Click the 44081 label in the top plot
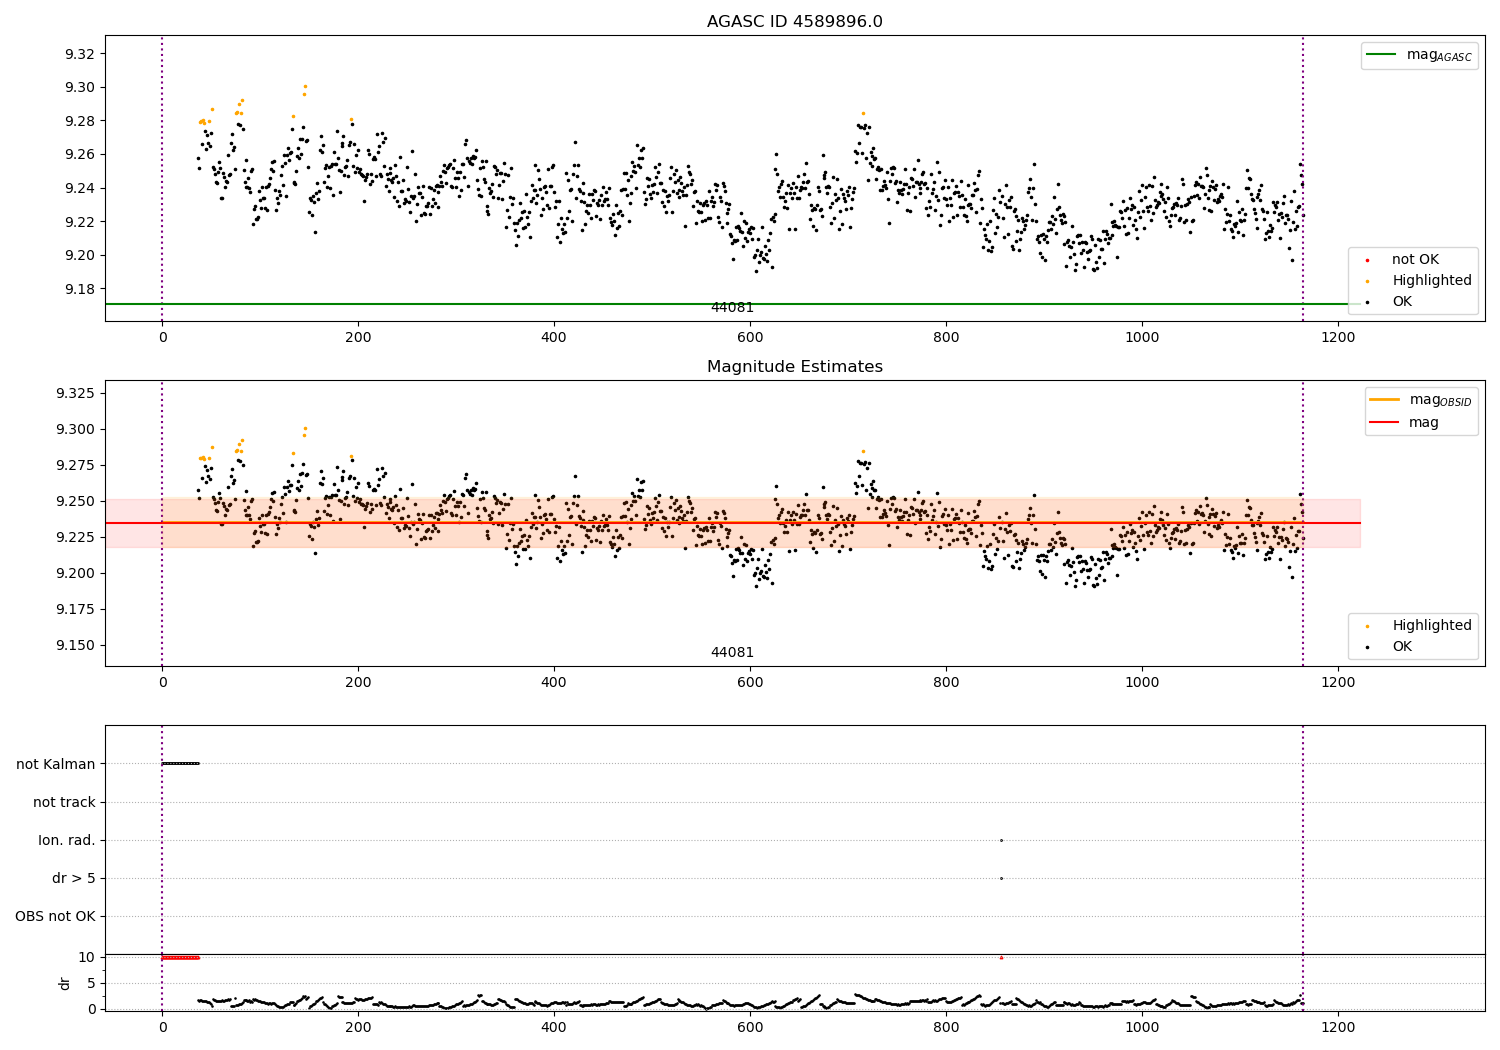1500x1050 pixels. point(732,308)
